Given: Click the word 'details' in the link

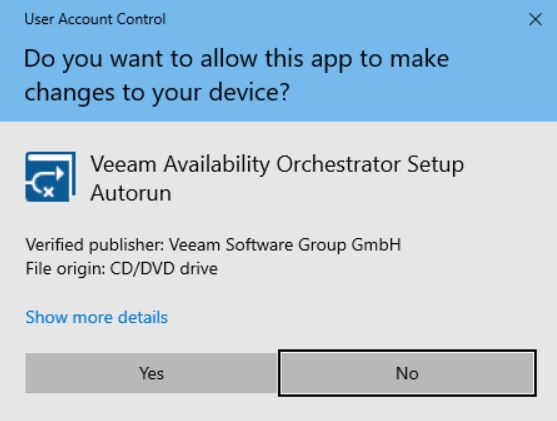Looking at the screenshot, I should (143, 317).
